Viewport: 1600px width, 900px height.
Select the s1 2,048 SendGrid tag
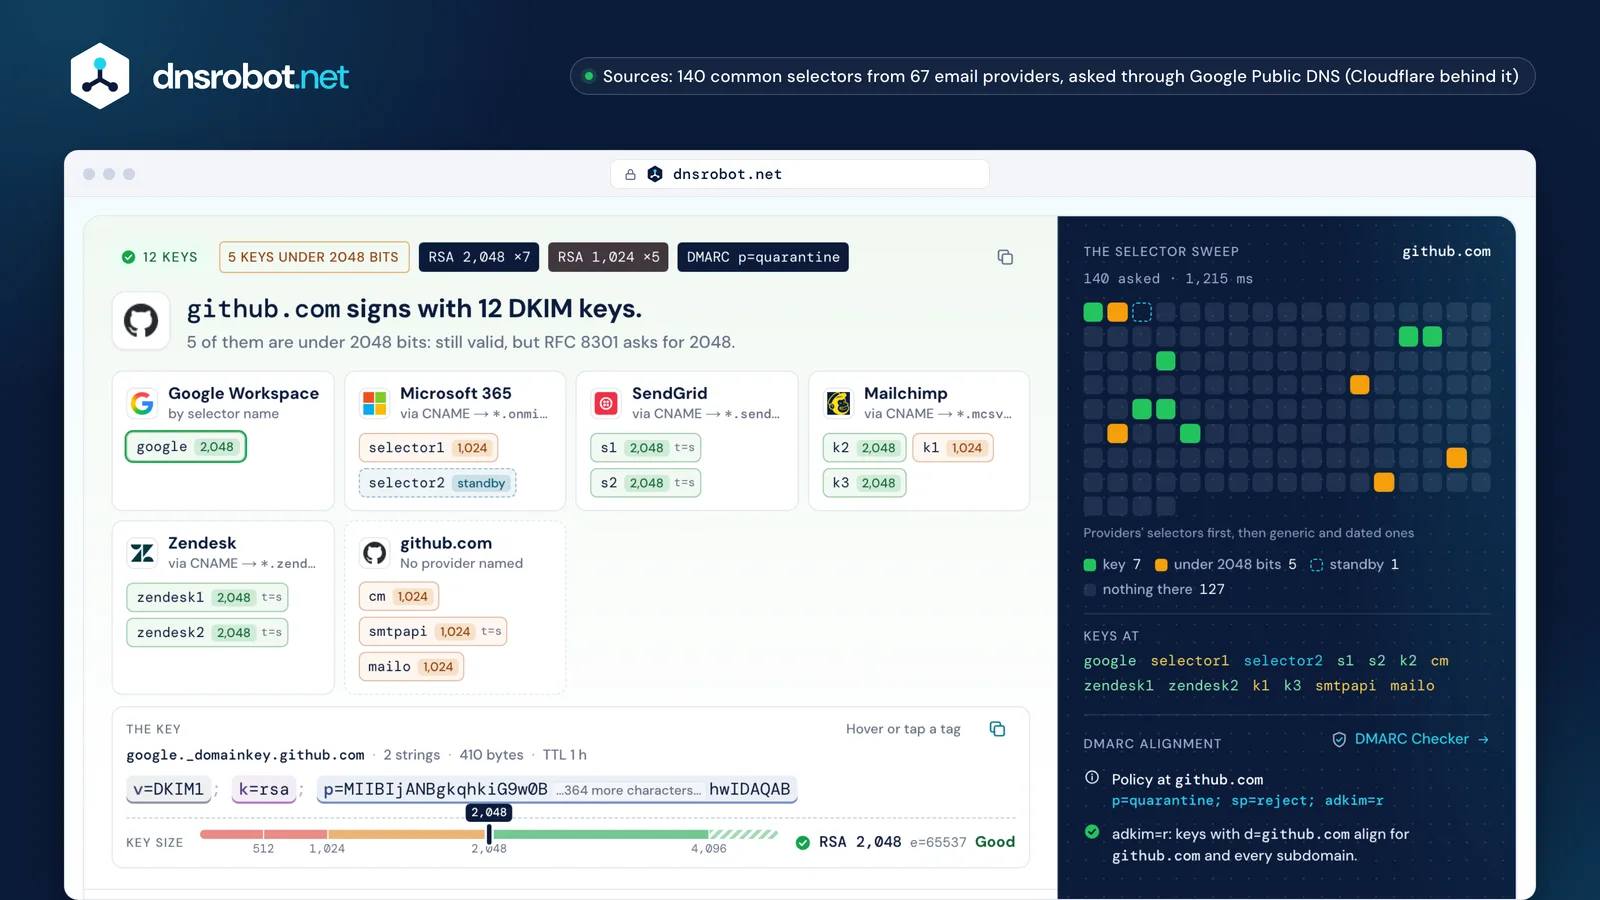[645, 448]
